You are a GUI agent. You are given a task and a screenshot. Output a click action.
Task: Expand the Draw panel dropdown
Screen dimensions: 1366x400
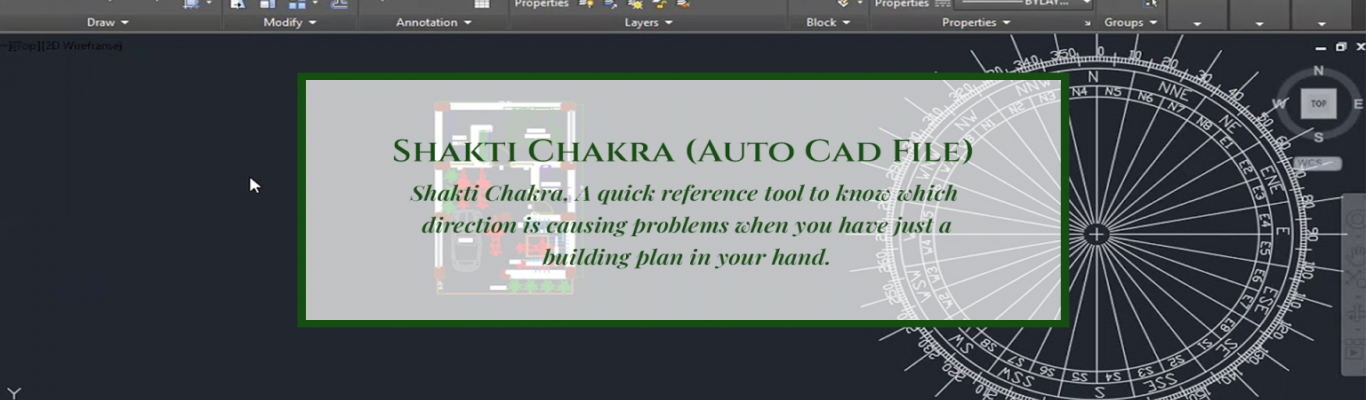click(x=107, y=22)
